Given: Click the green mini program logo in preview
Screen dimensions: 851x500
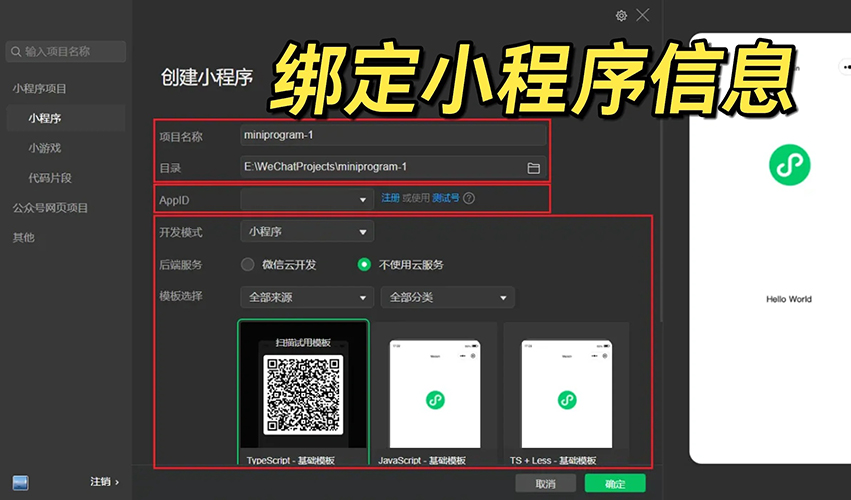Looking at the screenshot, I should [789, 165].
